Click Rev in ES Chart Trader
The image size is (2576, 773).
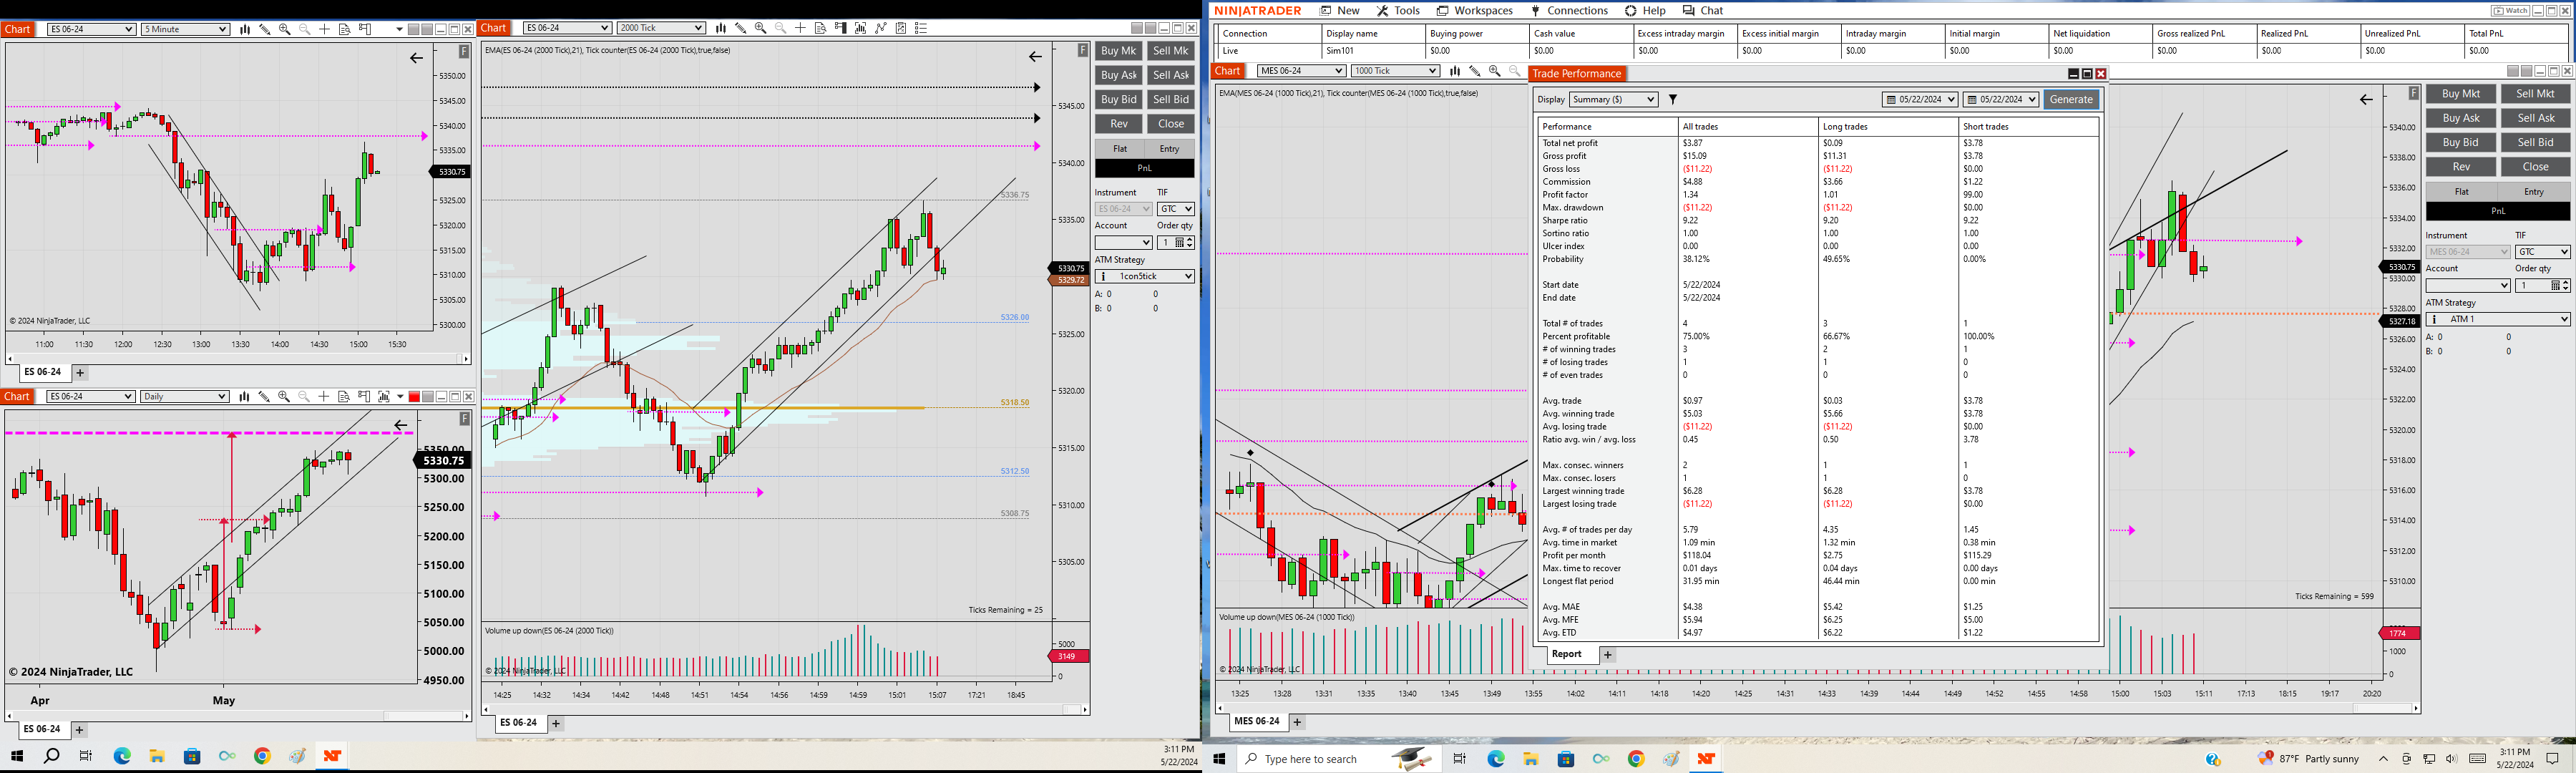coord(1119,124)
